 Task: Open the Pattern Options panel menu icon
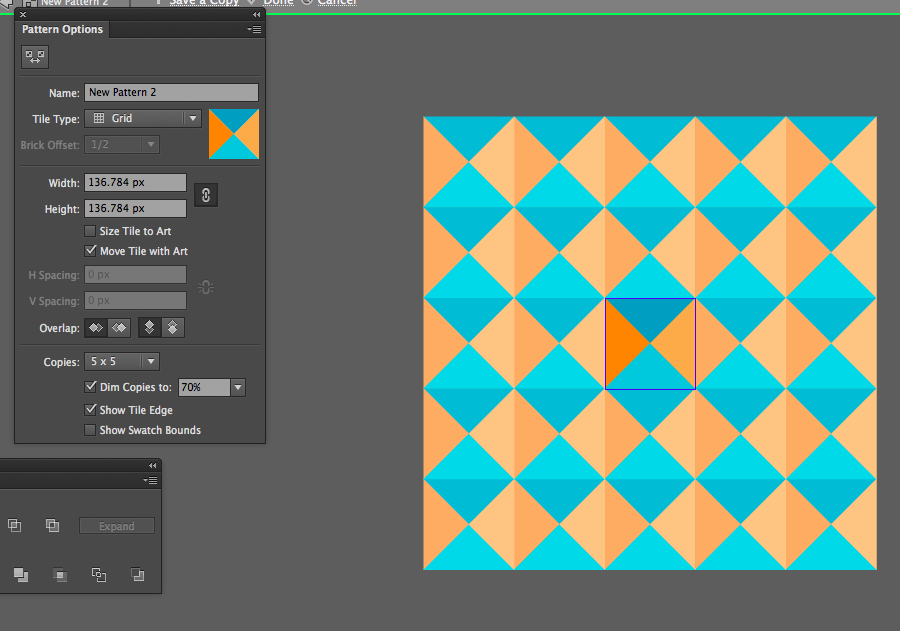254,29
